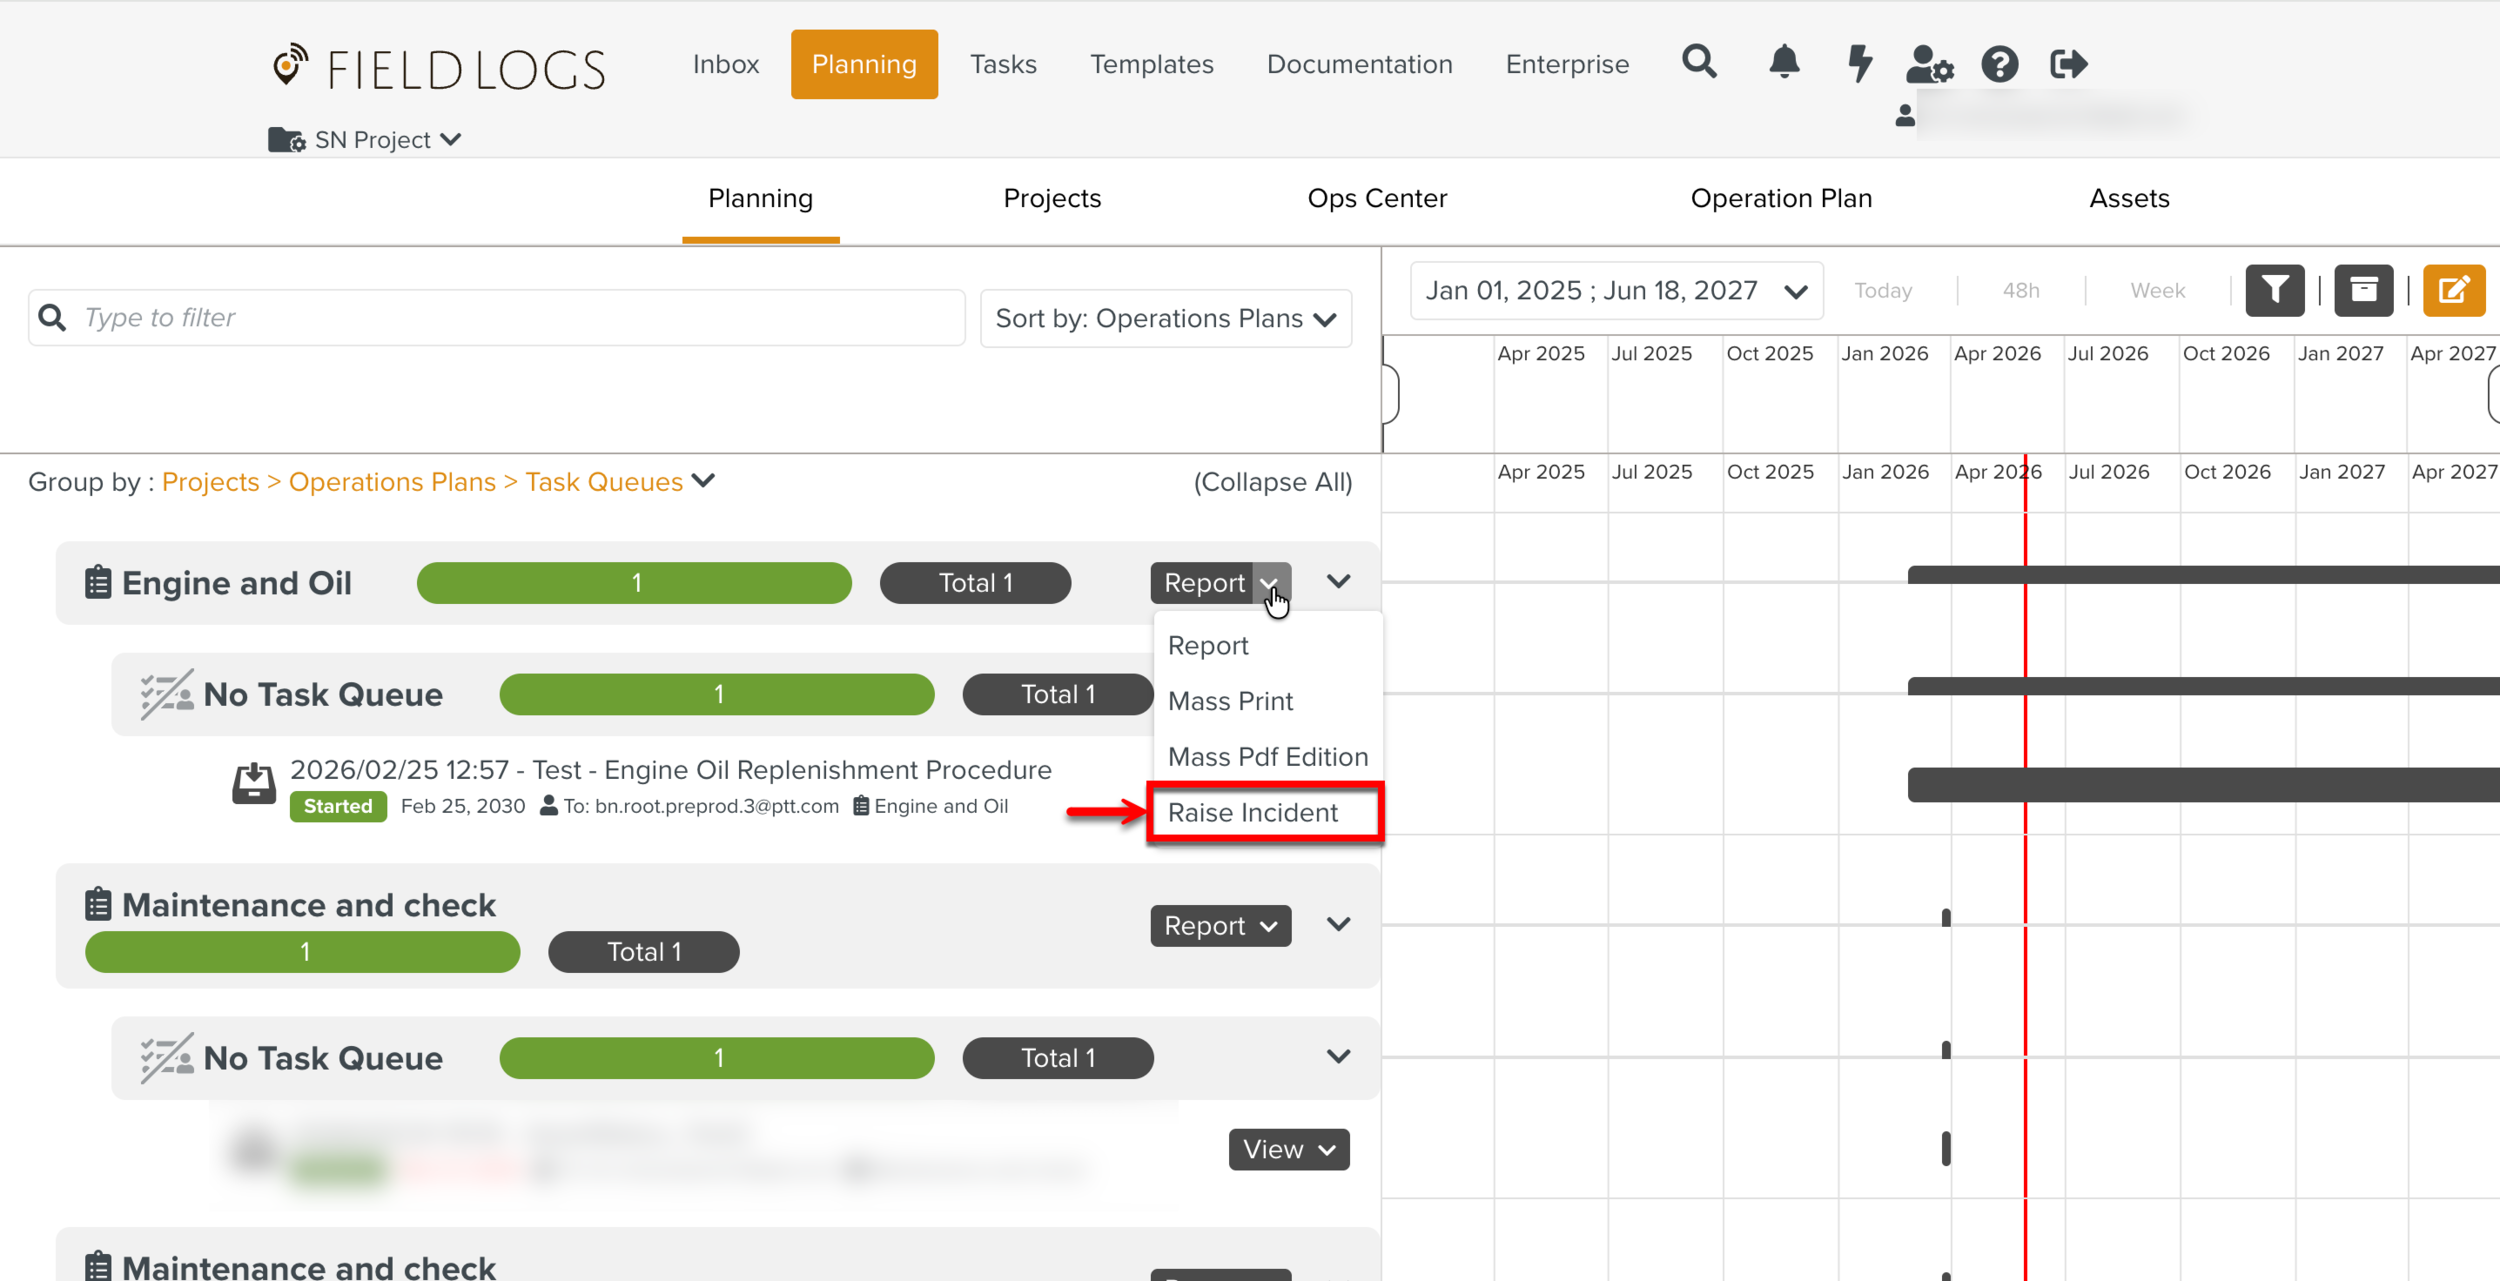Open the Engine Oil Replenishment Procedure task title

tap(670, 770)
